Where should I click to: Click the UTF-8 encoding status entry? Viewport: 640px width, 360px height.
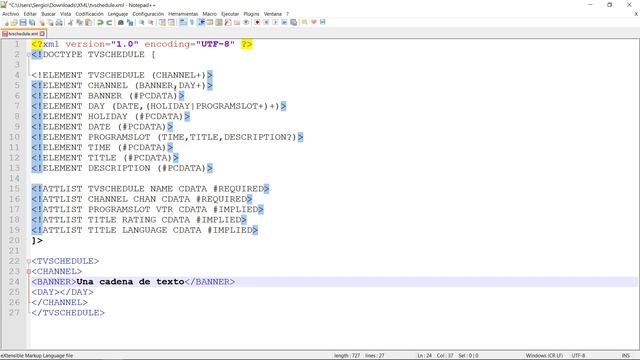coord(578,356)
